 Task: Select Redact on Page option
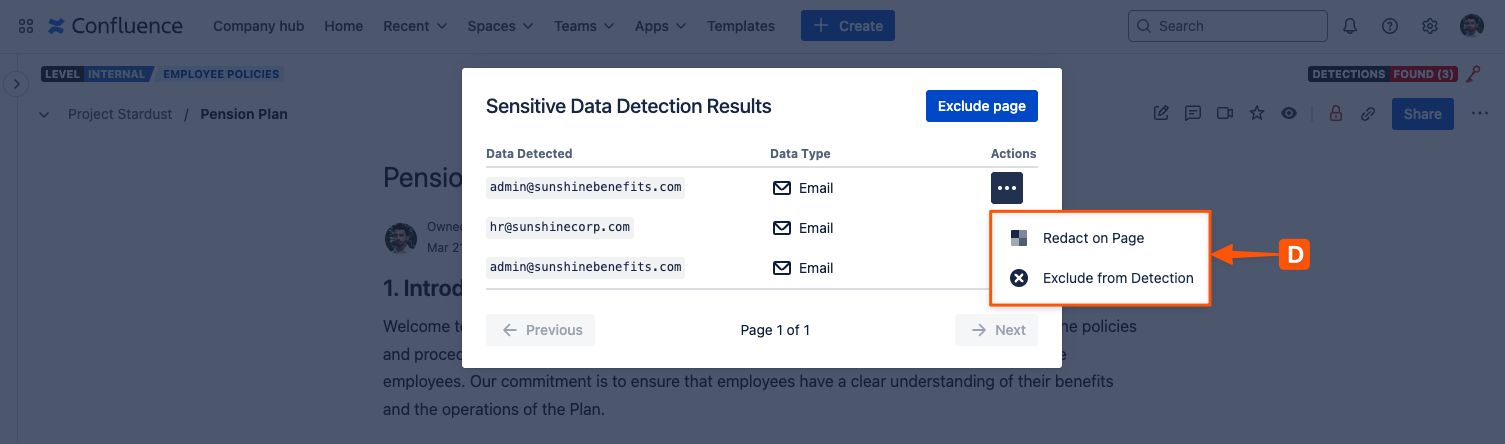1092,238
